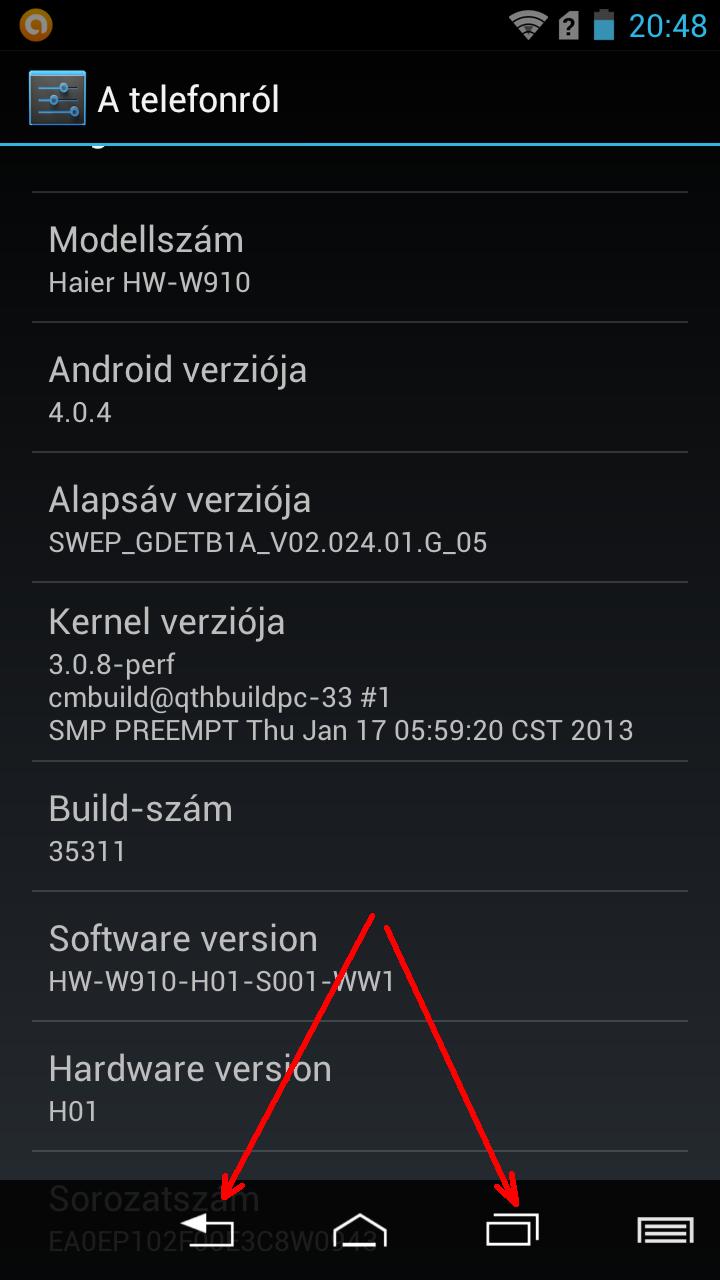This screenshot has height=1280, width=720.
Task: Select the Hardware version H01 entry
Action: tap(360, 1087)
